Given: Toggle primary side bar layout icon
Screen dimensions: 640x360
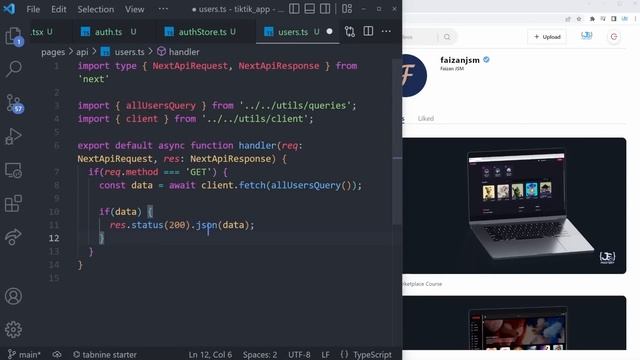Looking at the screenshot, I should (x=294, y=9).
